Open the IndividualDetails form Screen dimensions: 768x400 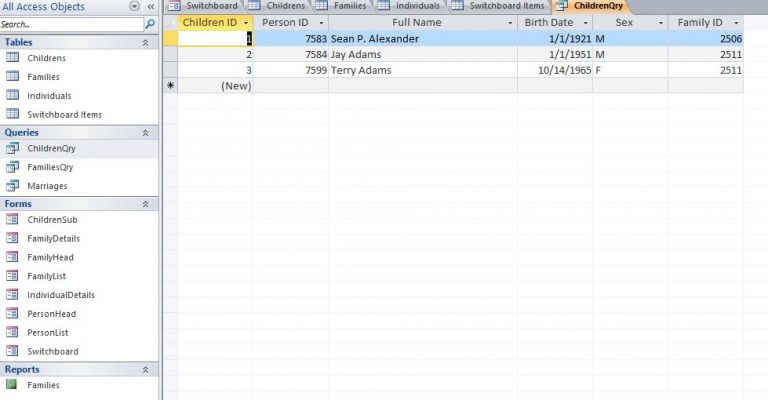(x=61, y=295)
